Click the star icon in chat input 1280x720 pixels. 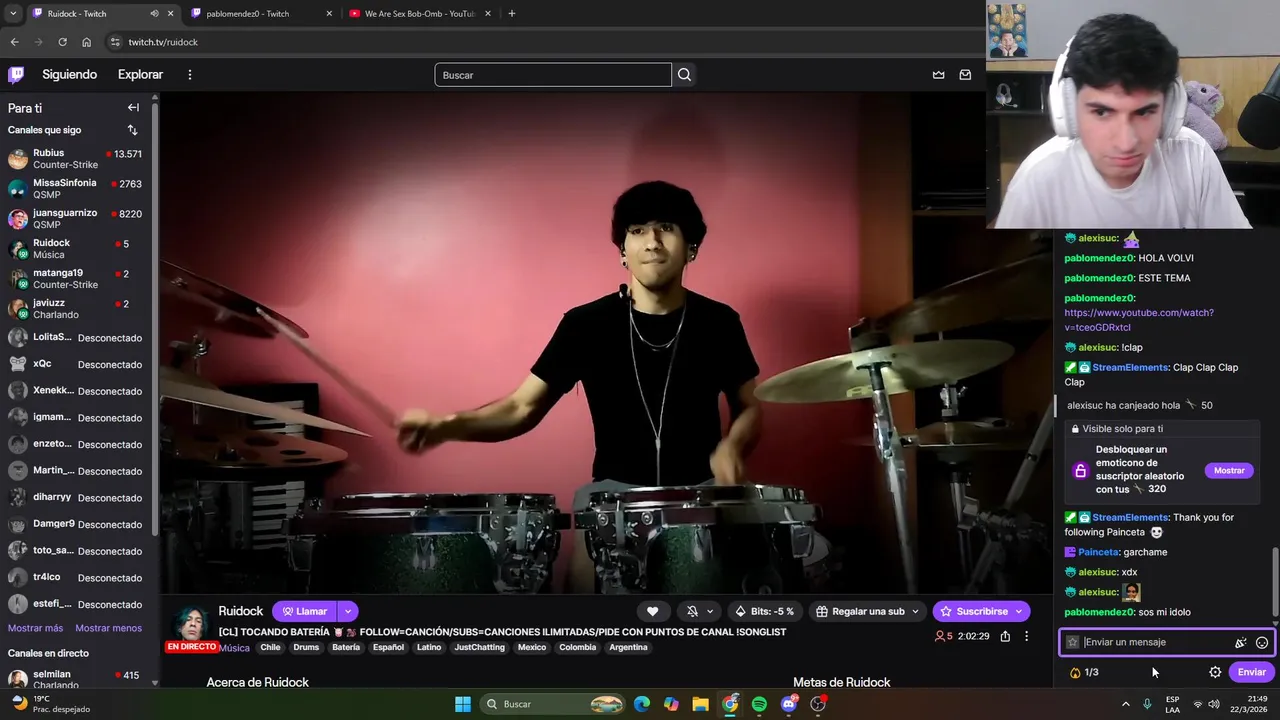point(1073,642)
